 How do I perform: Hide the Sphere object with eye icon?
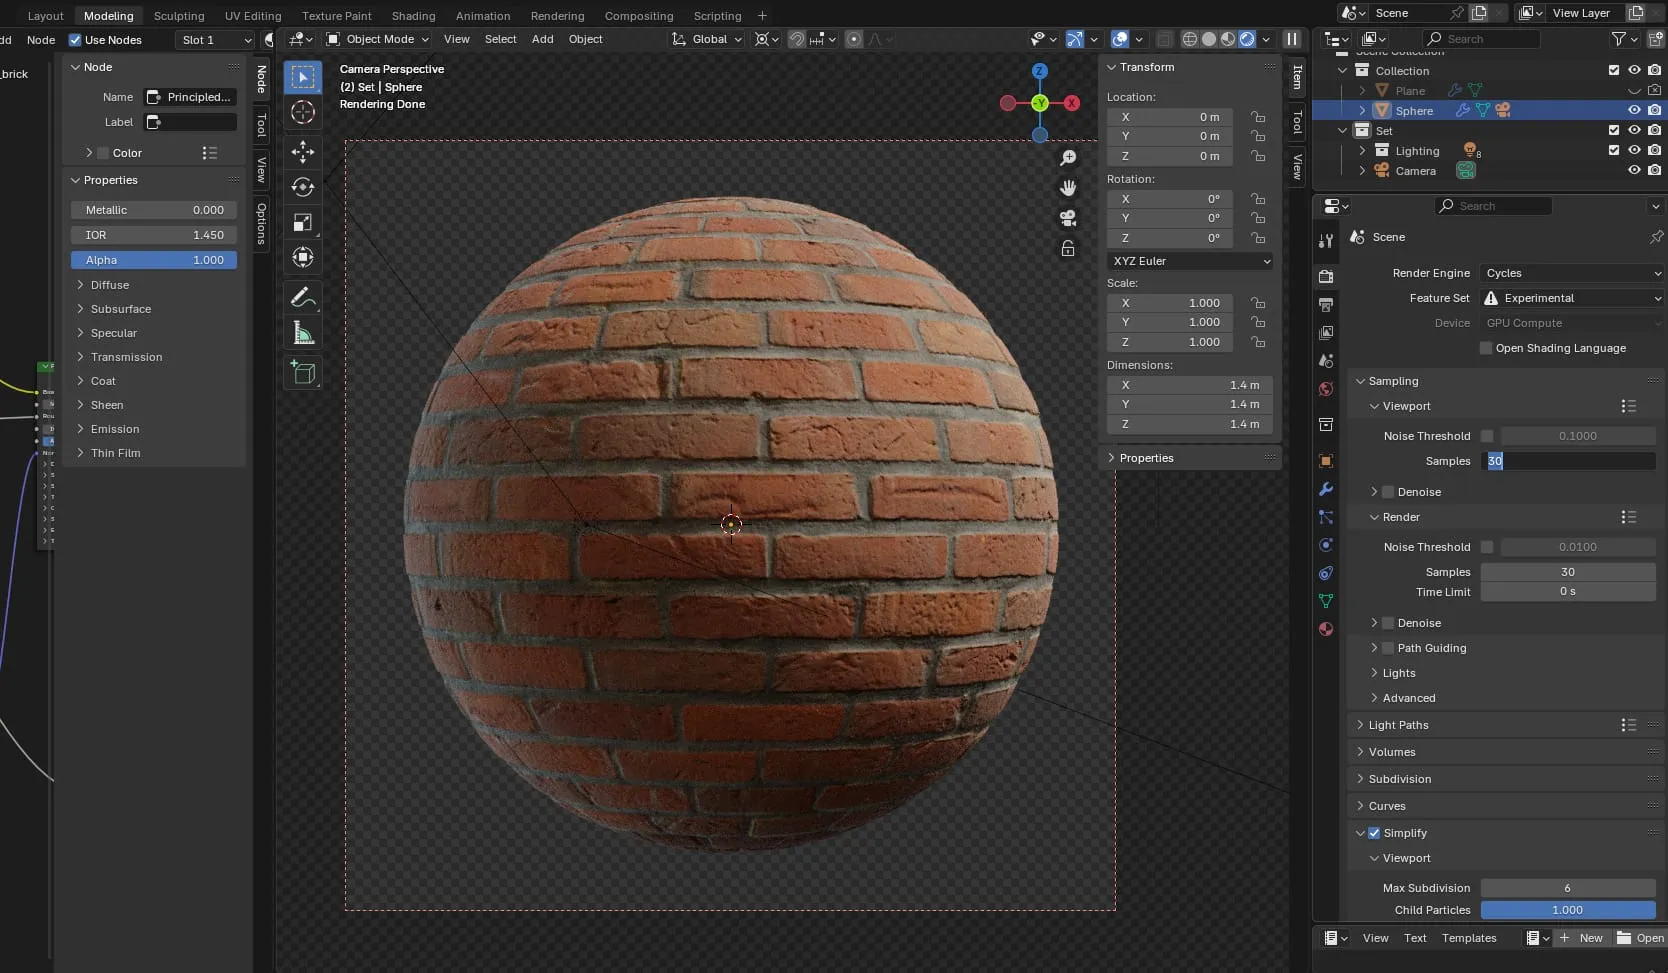pyautogui.click(x=1634, y=110)
